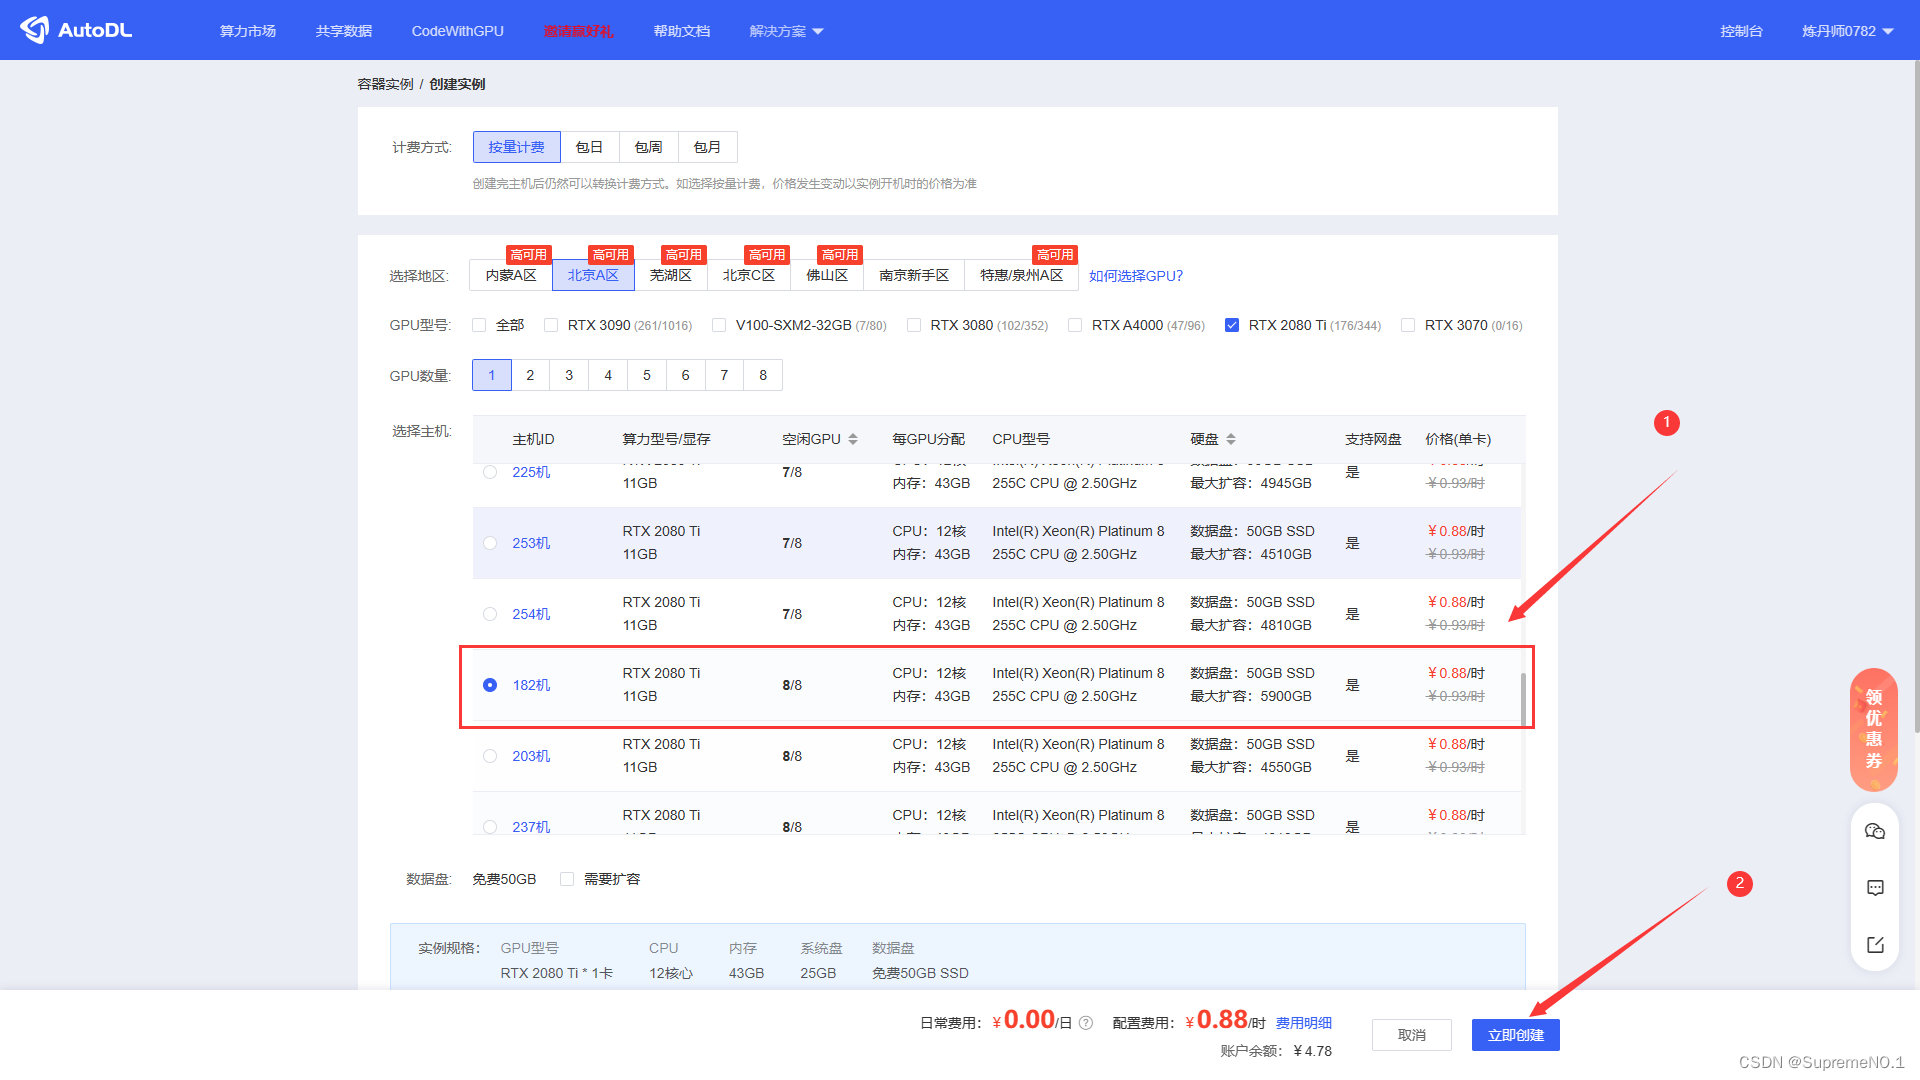Viewport: 1920px width, 1080px height.
Task: Open host link 237机
Action: pos(531,827)
